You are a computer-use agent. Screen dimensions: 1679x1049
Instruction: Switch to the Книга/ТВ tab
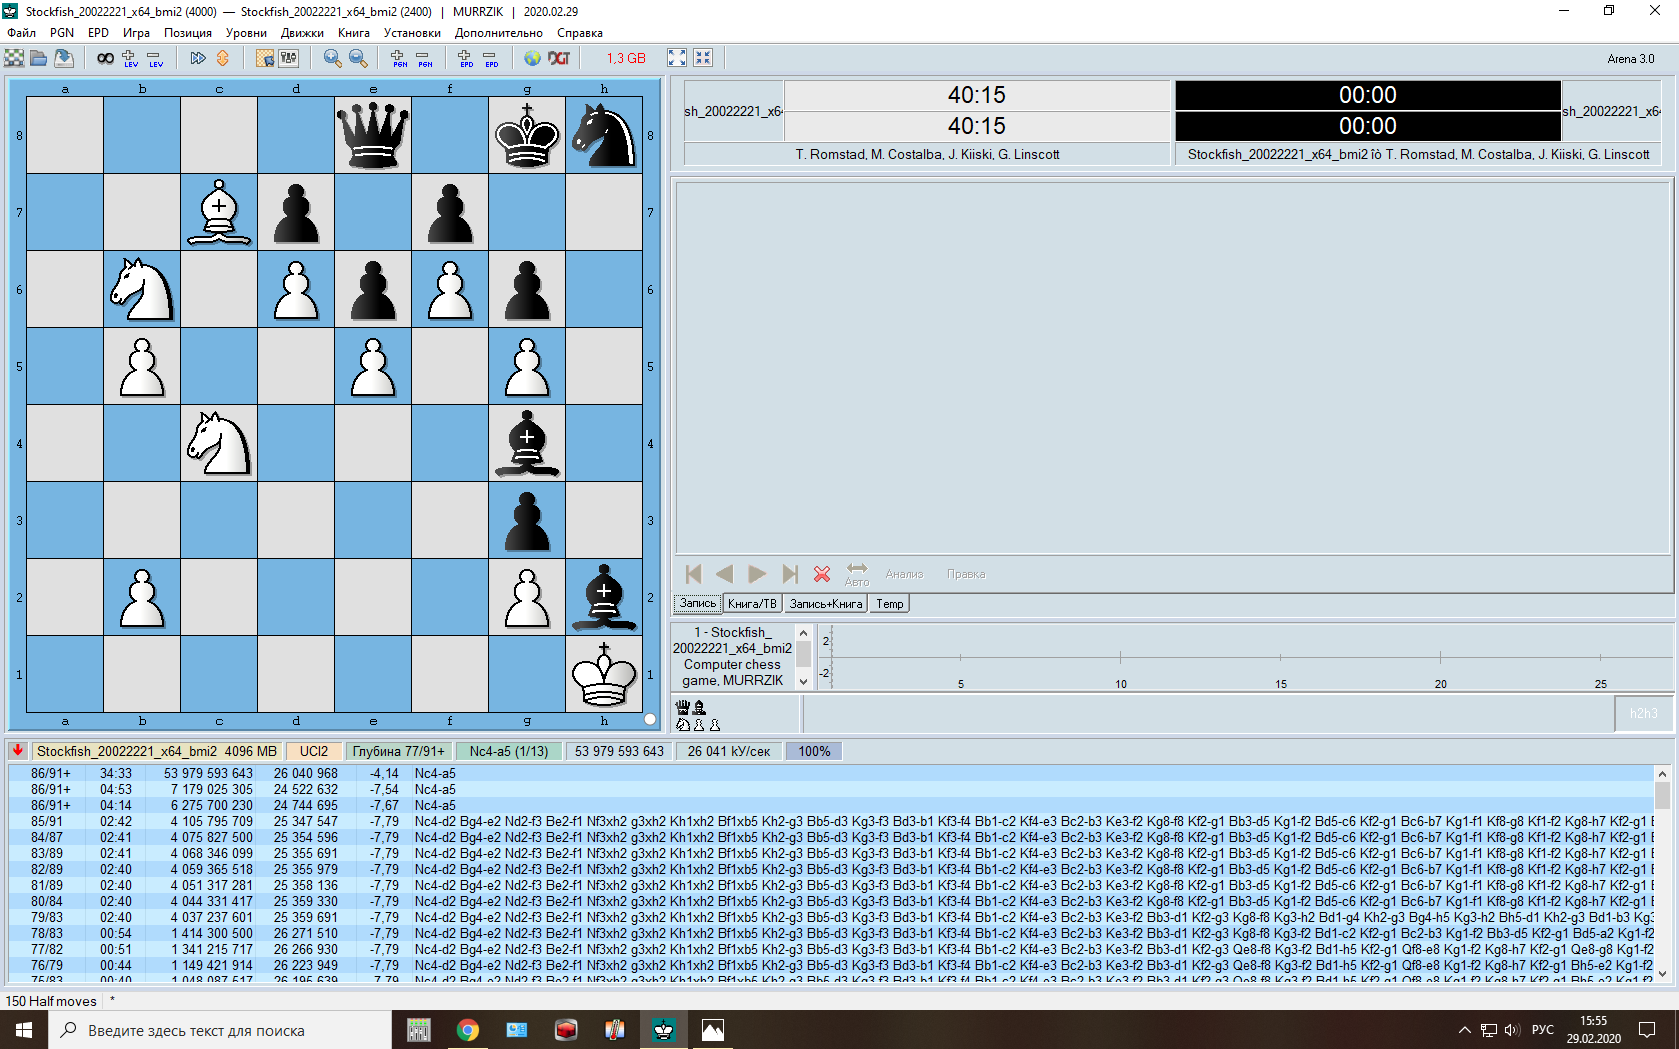[751, 604]
